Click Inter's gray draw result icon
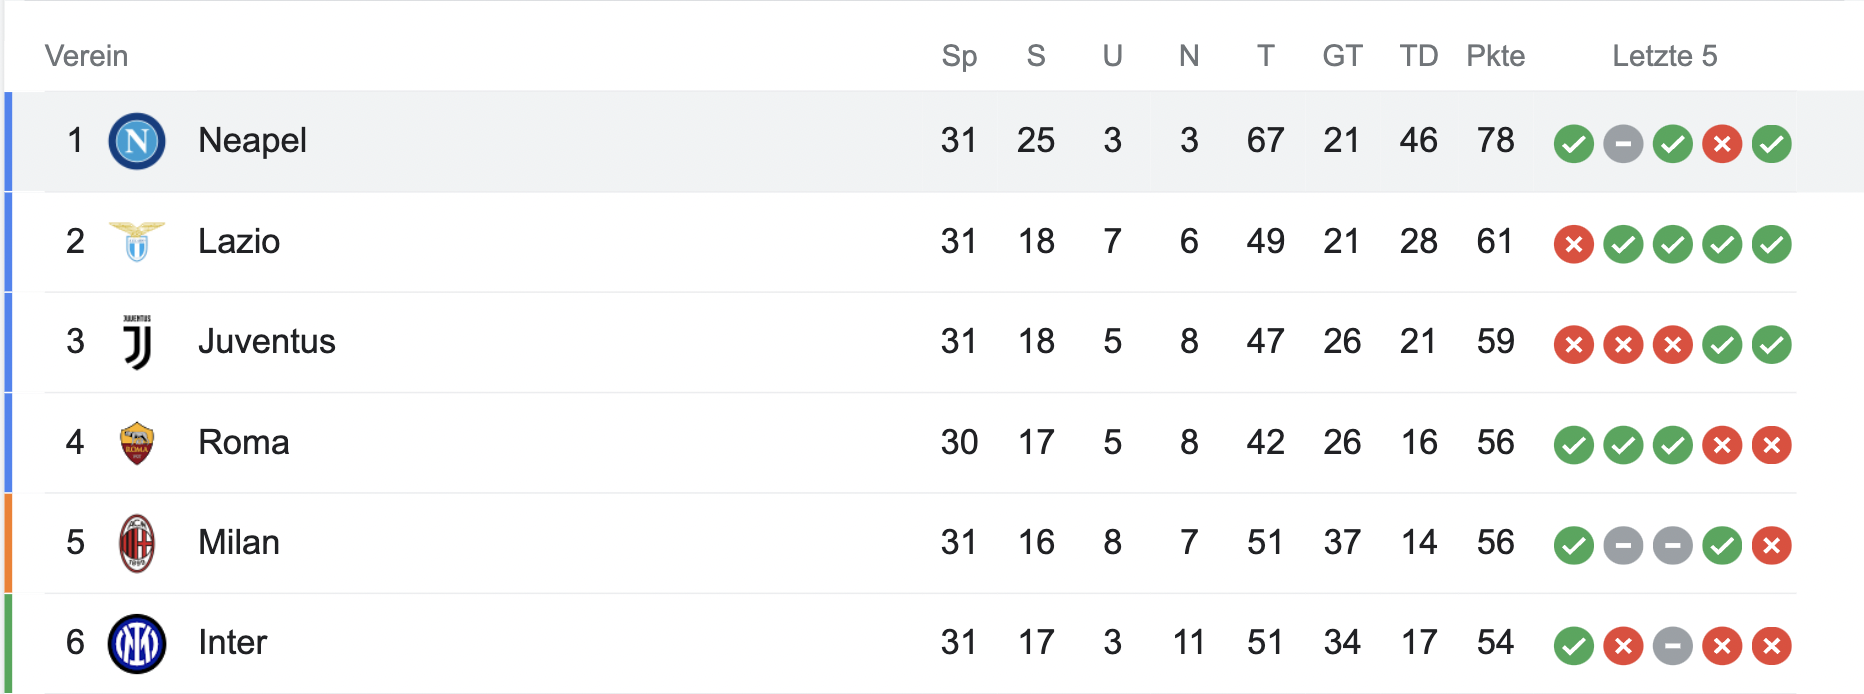1864x694 pixels. click(1672, 646)
